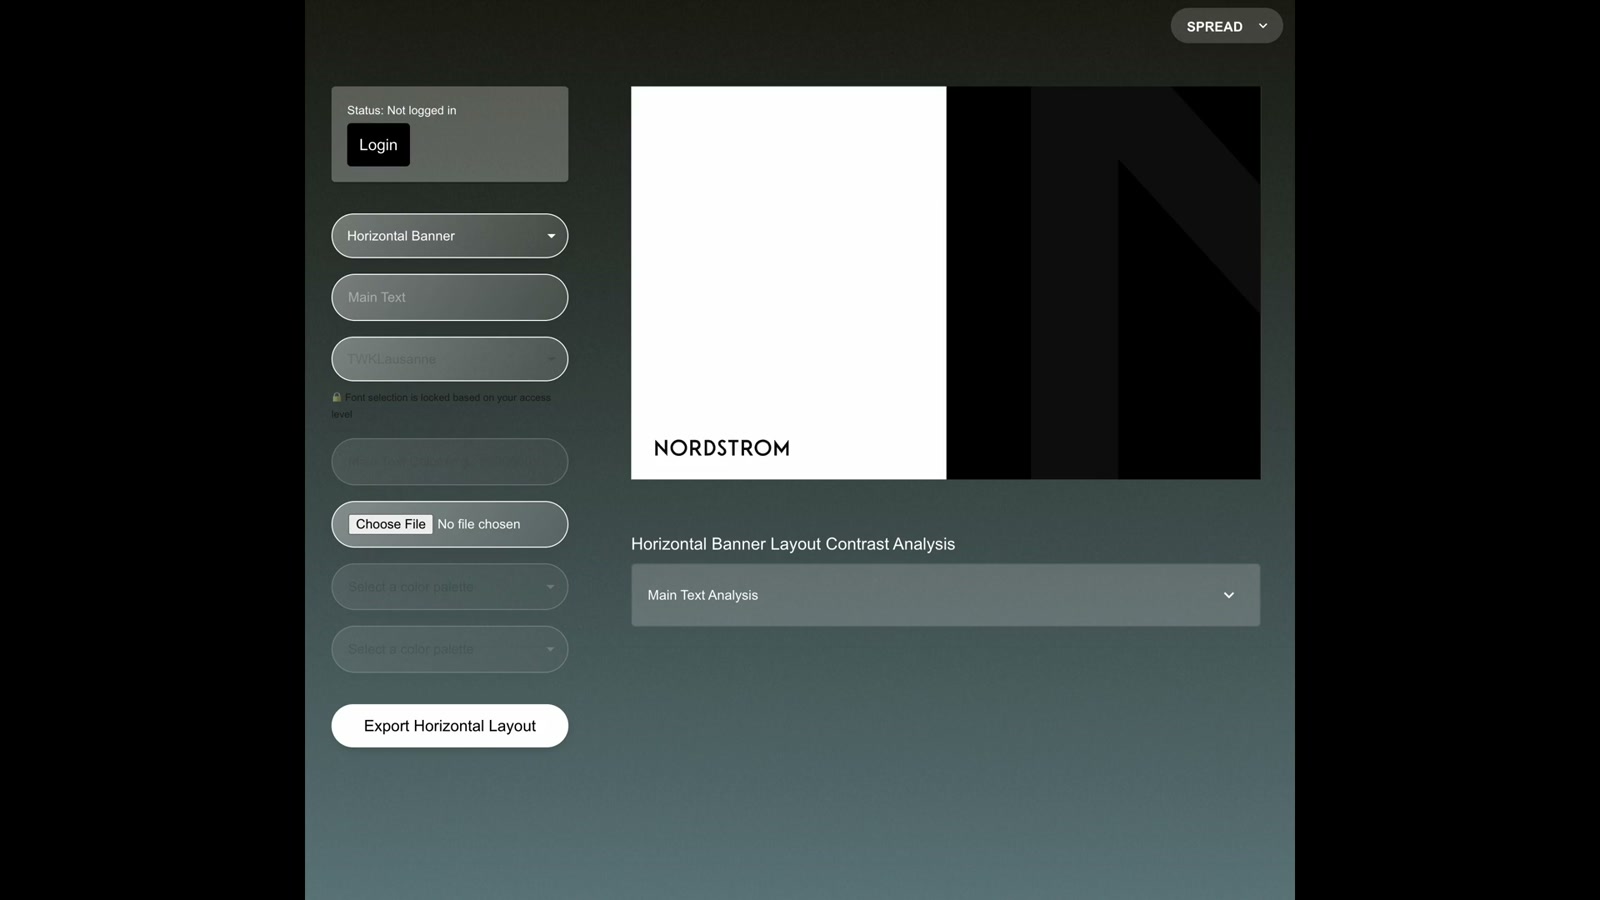1600x900 pixels.
Task: Click the Choose File button
Action: (x=390, y=524)
